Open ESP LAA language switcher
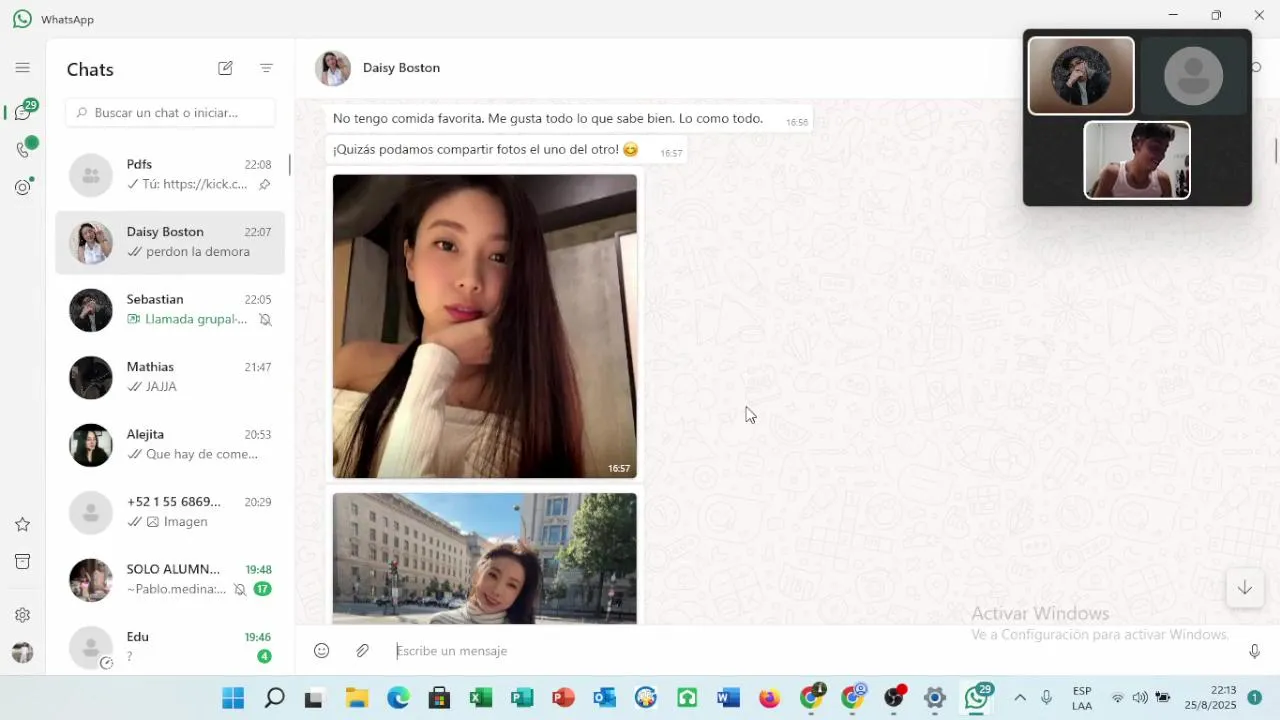 tap(1082, 698)
